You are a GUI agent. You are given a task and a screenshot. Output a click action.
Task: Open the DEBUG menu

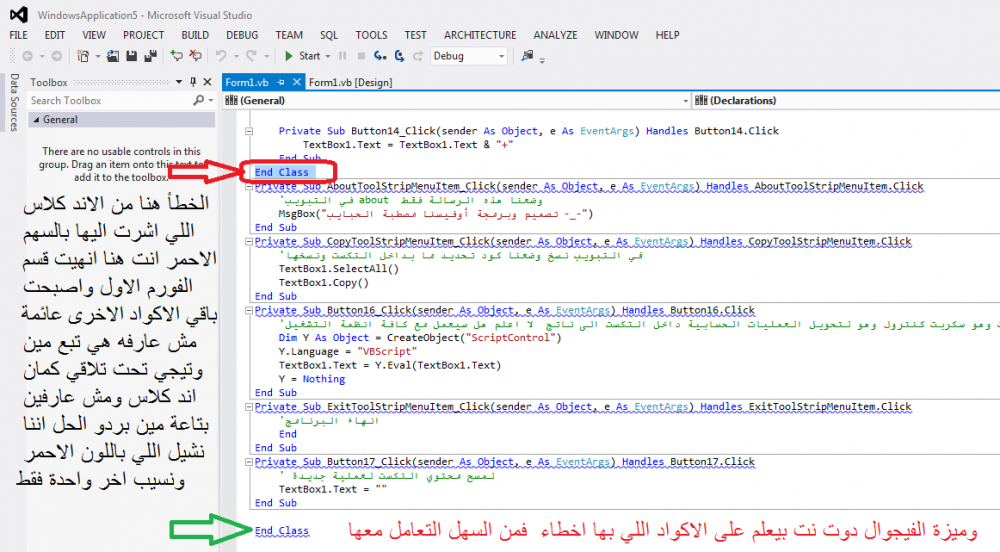click(242, 35)
